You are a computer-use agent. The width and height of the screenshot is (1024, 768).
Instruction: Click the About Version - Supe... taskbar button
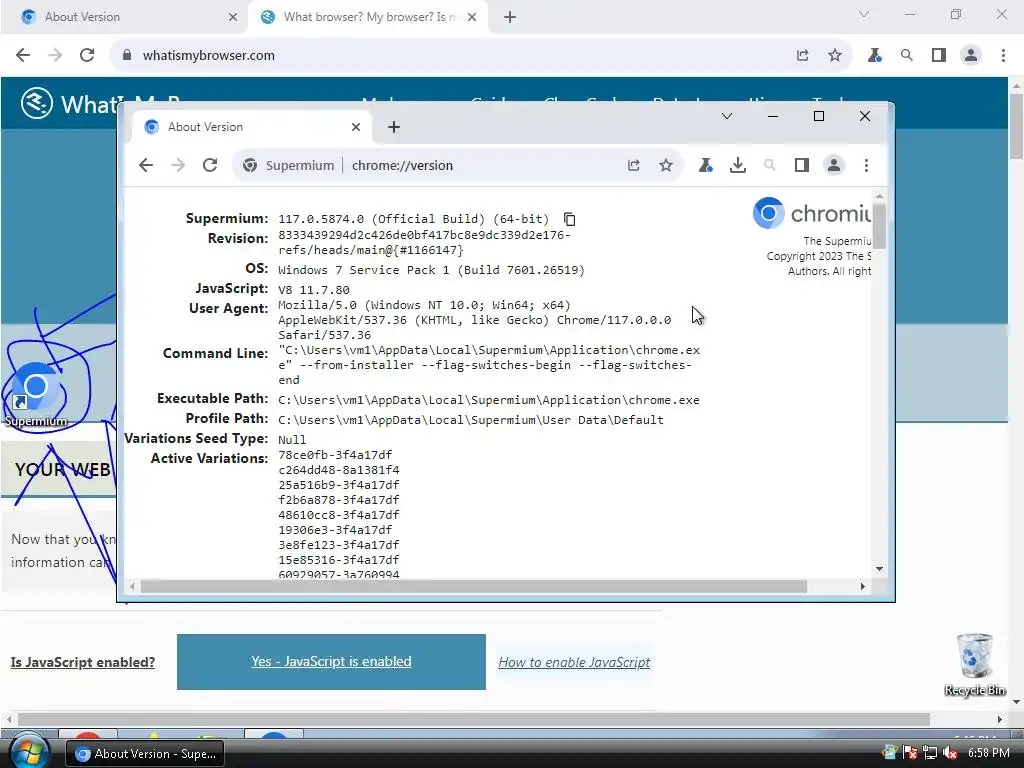tap(145, 754)
